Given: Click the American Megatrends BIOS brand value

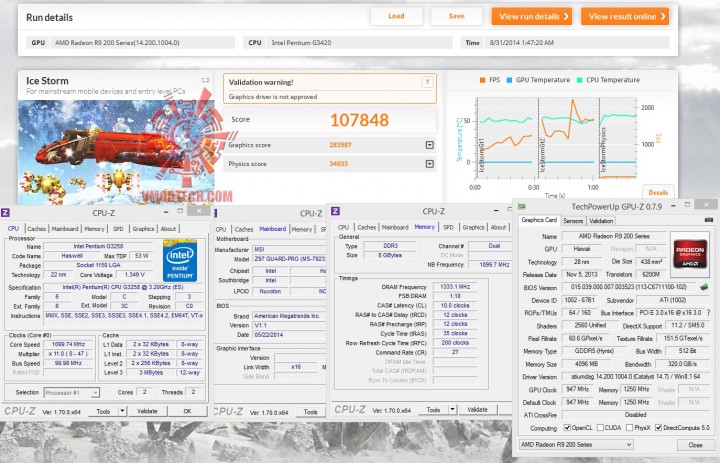Looking at the screenshot, I should [289, 316].
